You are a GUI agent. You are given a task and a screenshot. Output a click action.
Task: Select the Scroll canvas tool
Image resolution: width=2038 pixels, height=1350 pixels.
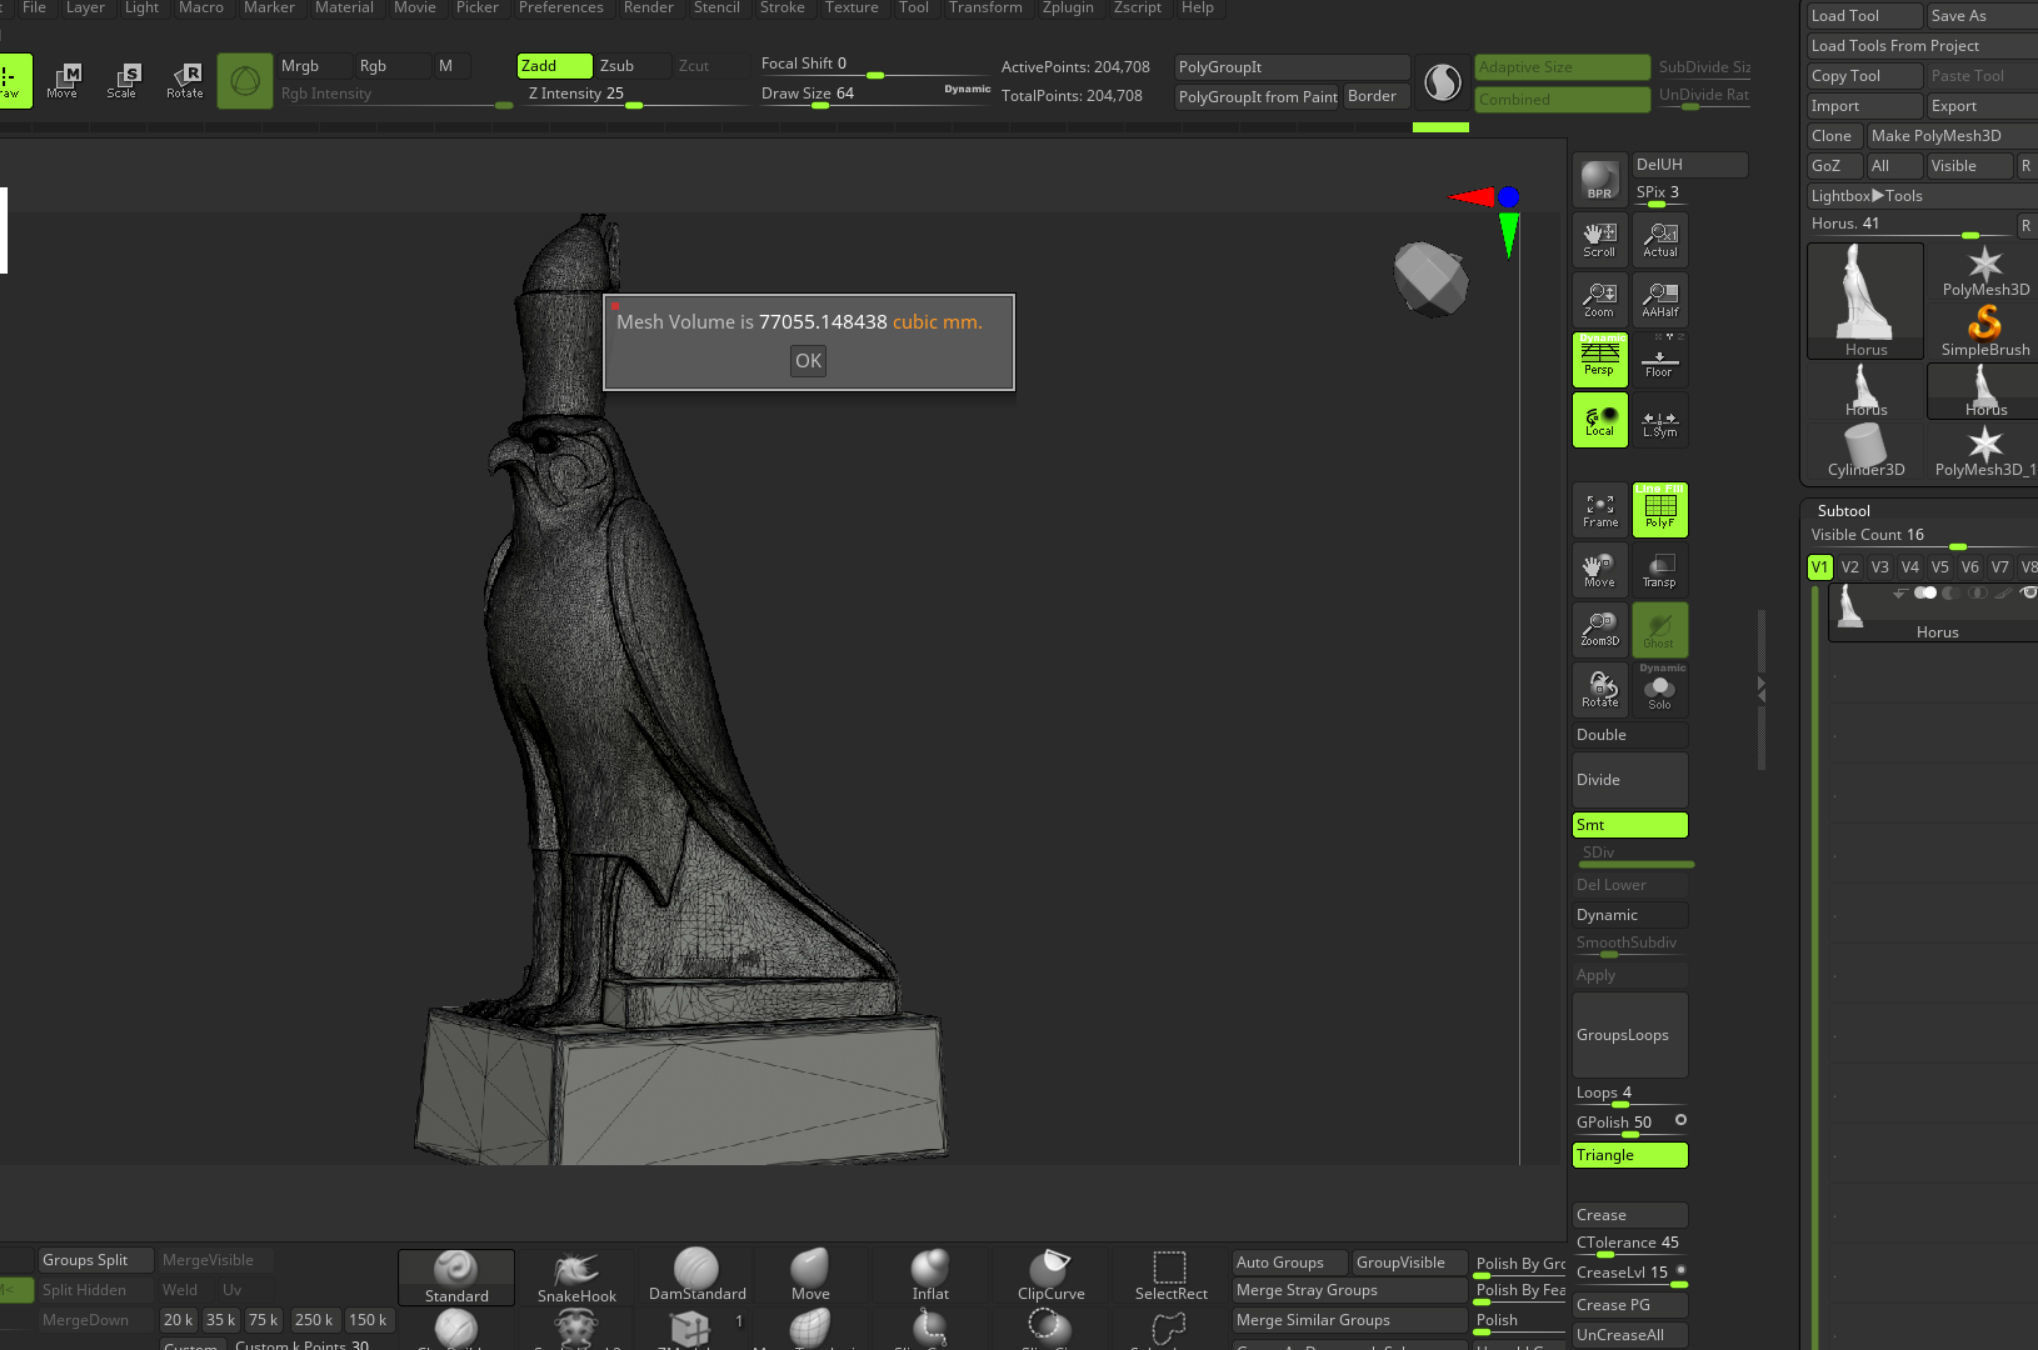1599,240
